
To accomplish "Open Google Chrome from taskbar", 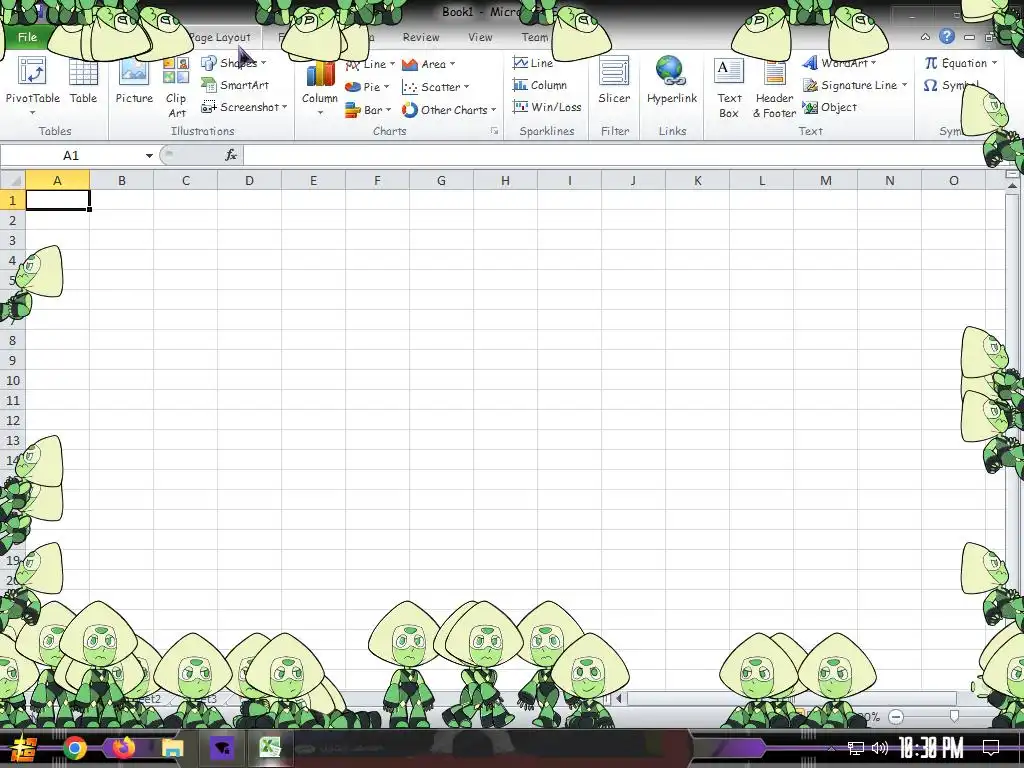I will [74, 748].
